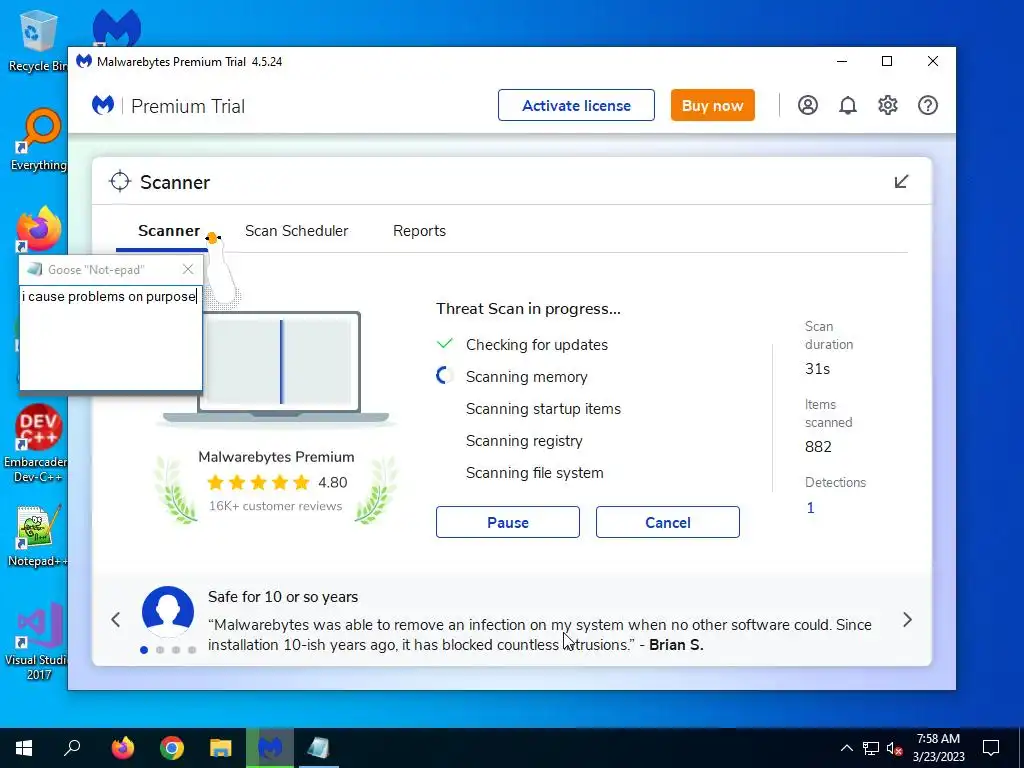Screen dimensions: 1024x768
Task: Show hidden tray icons chevron
Action: (x=846, y=748)
